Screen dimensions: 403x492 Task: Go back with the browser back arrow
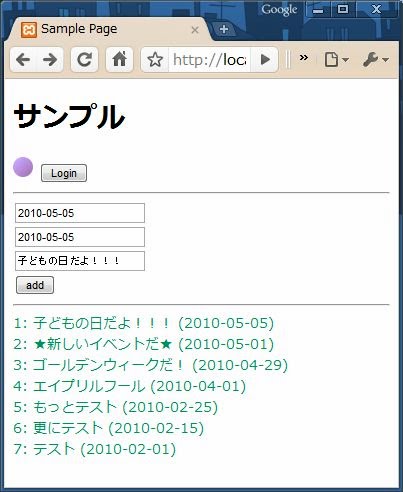(23, 60)
